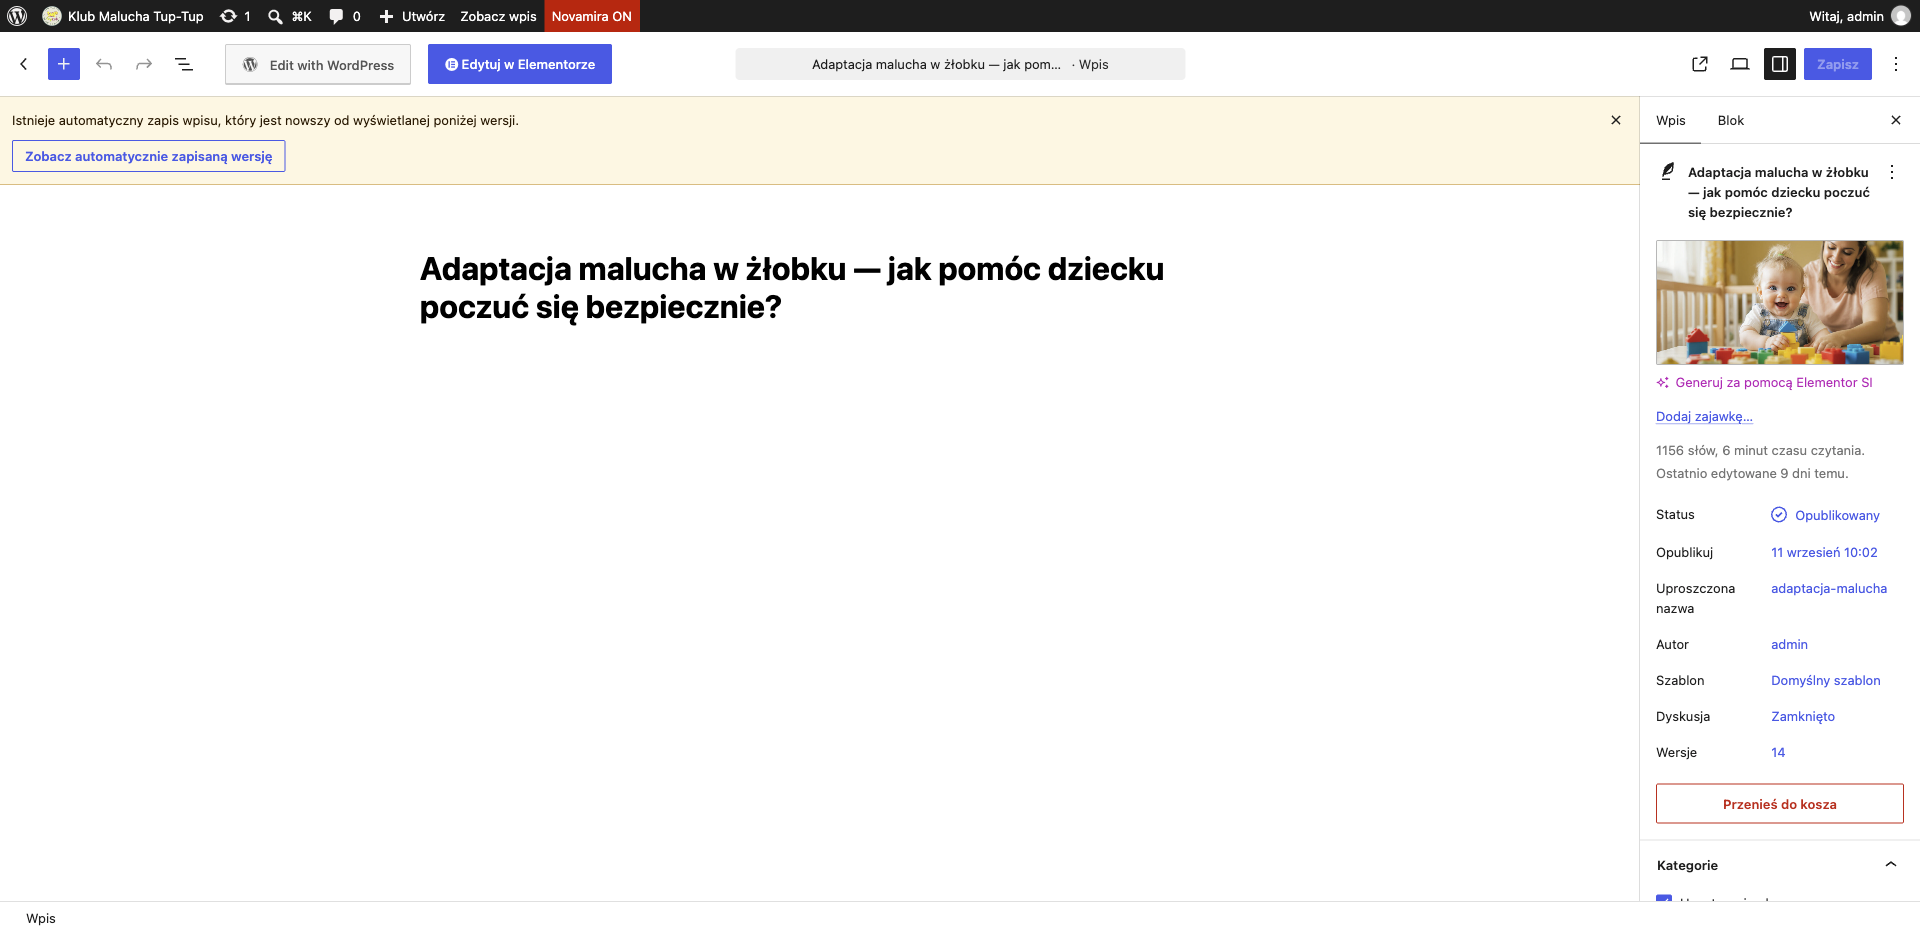Image resolution: width=1920 pixels, height=934 pixels.
Task: Click the featured image thumbnail
Action: point(1780,302)
